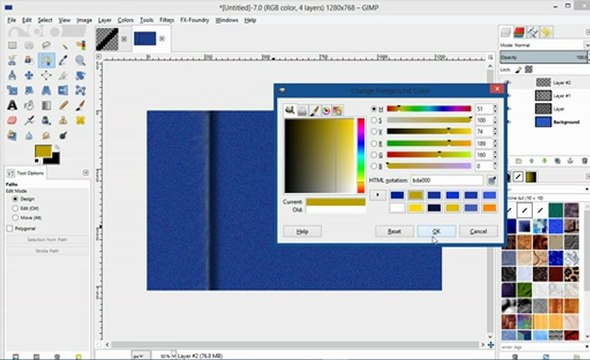
Task: Select the Text tool
Action: click(x=12, y=105)
